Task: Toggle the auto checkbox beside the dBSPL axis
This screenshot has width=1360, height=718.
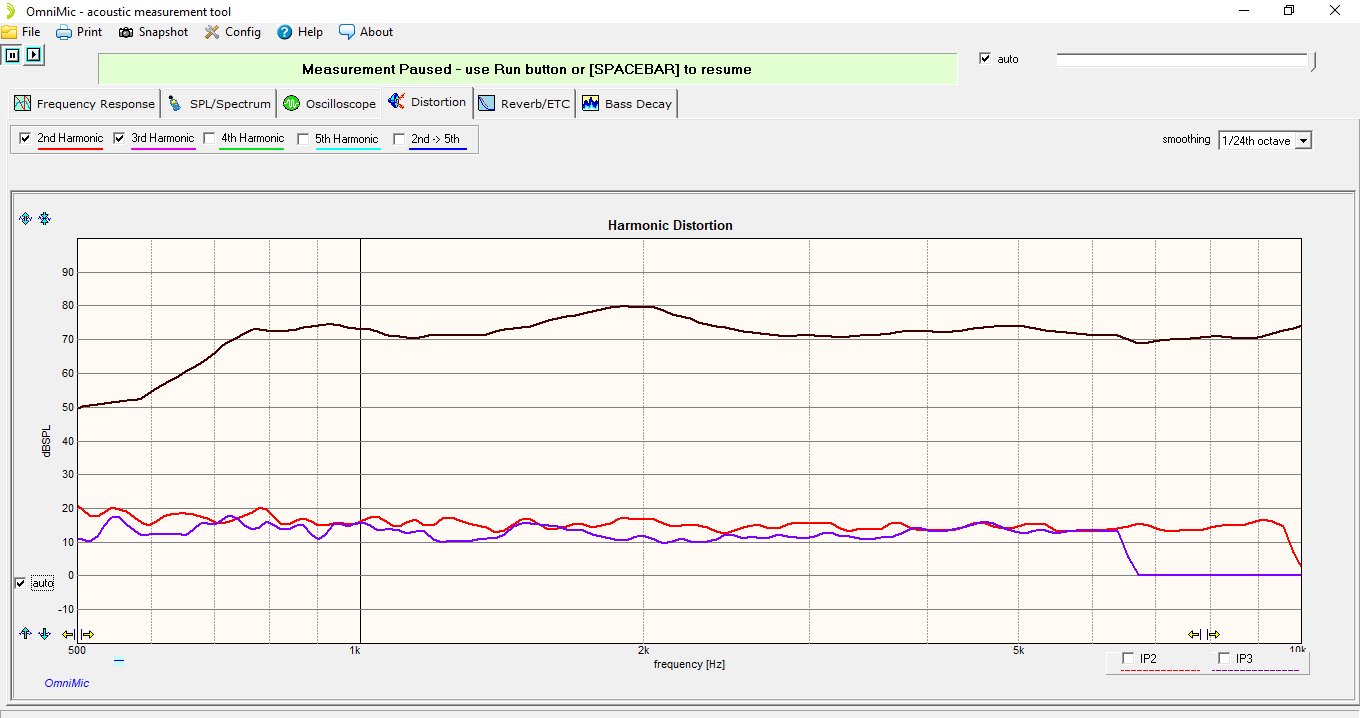Action: coord(21,583)
